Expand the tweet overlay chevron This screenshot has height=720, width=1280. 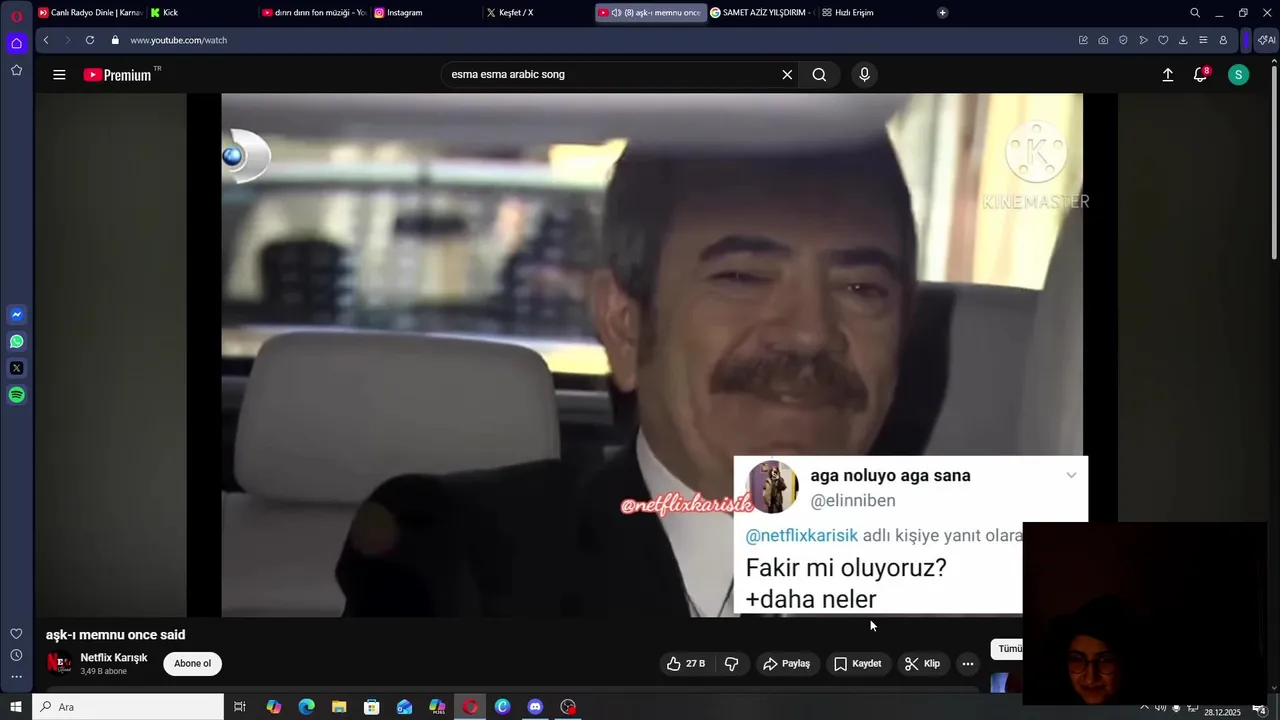[1071, 475]
